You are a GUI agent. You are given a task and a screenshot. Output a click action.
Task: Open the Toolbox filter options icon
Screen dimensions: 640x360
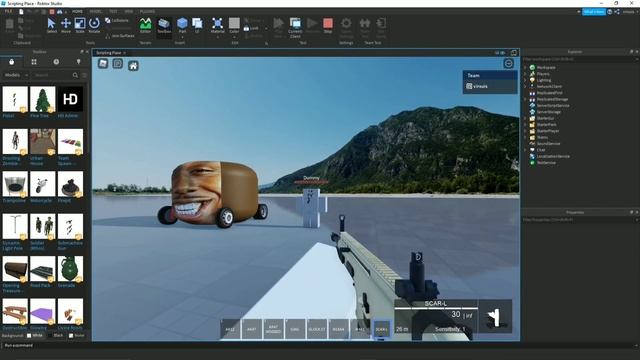tap(84, 75)
